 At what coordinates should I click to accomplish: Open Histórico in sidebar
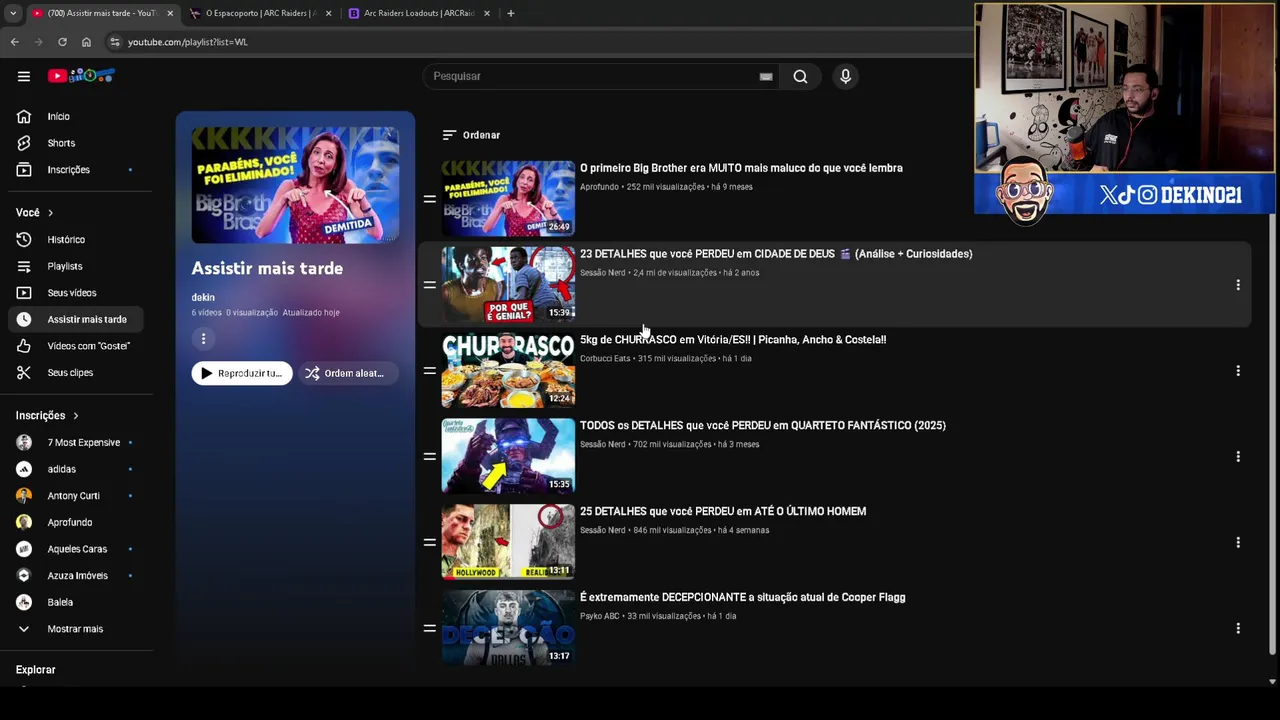tap(78, 240)
